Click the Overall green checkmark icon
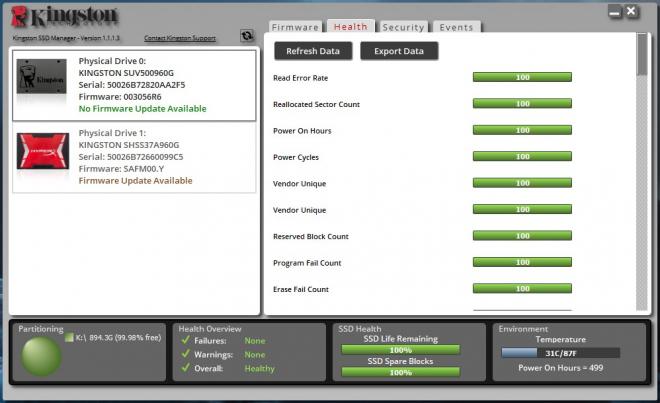Screen dimensions: 660x403 [185, 368]
